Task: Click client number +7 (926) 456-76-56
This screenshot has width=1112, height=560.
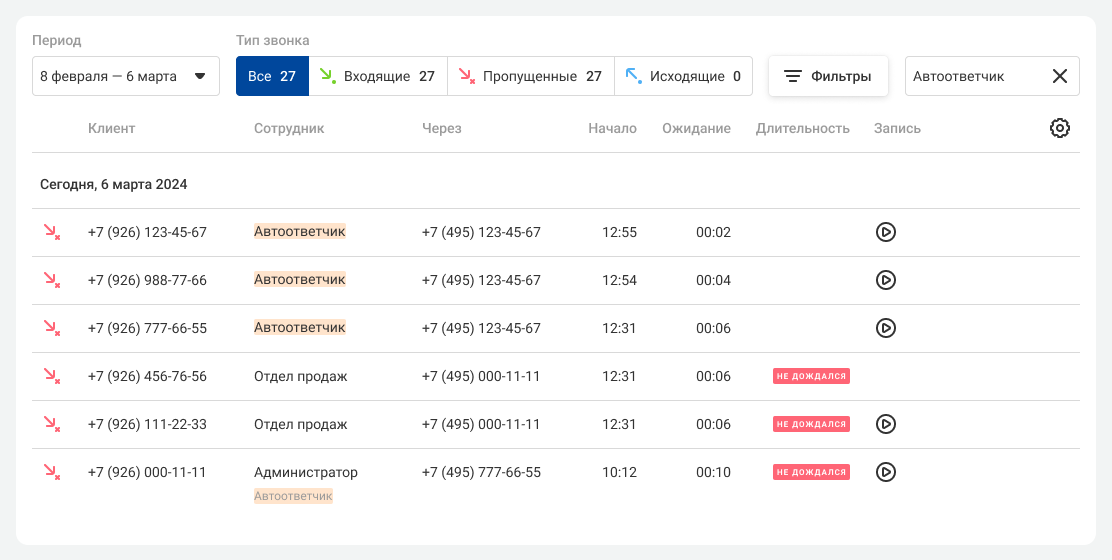Action: coord(148,376)
